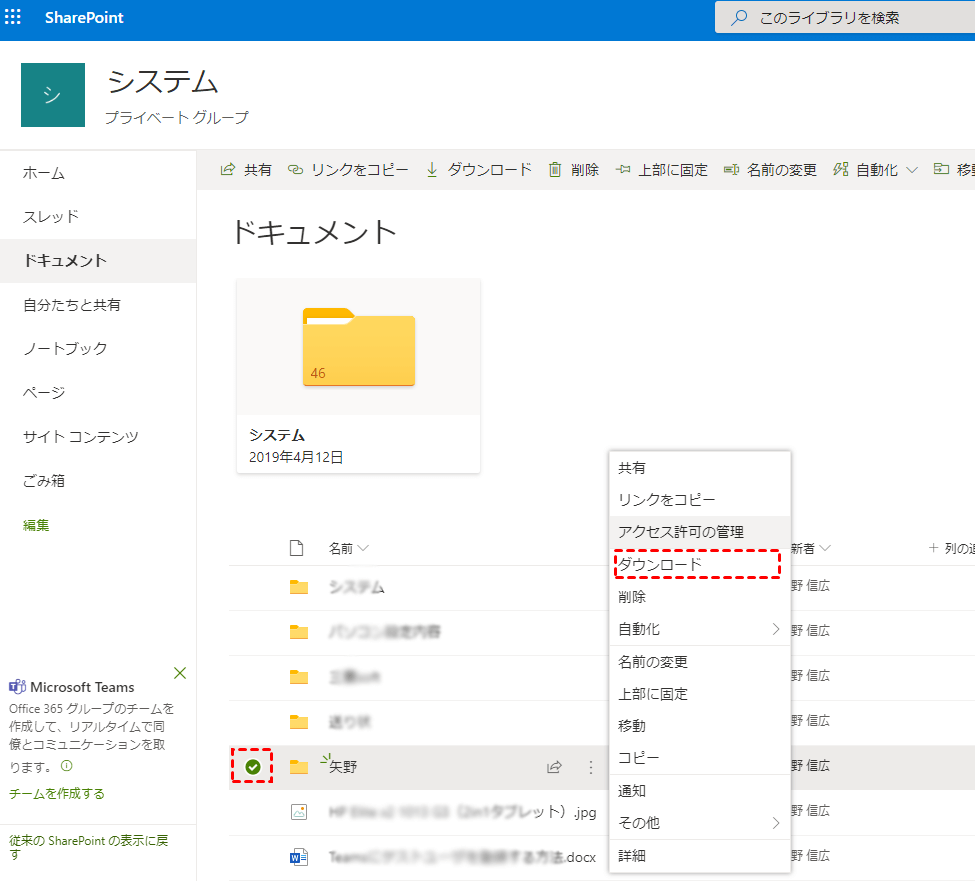Choose アクセス許可の管理 in the context menu

681,531
